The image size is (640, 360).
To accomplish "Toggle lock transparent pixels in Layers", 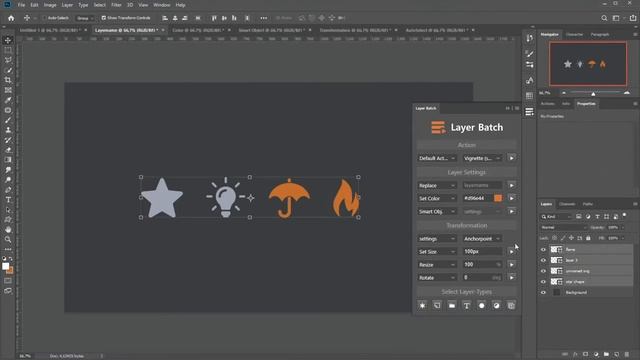I will click(x=554, y=238).
